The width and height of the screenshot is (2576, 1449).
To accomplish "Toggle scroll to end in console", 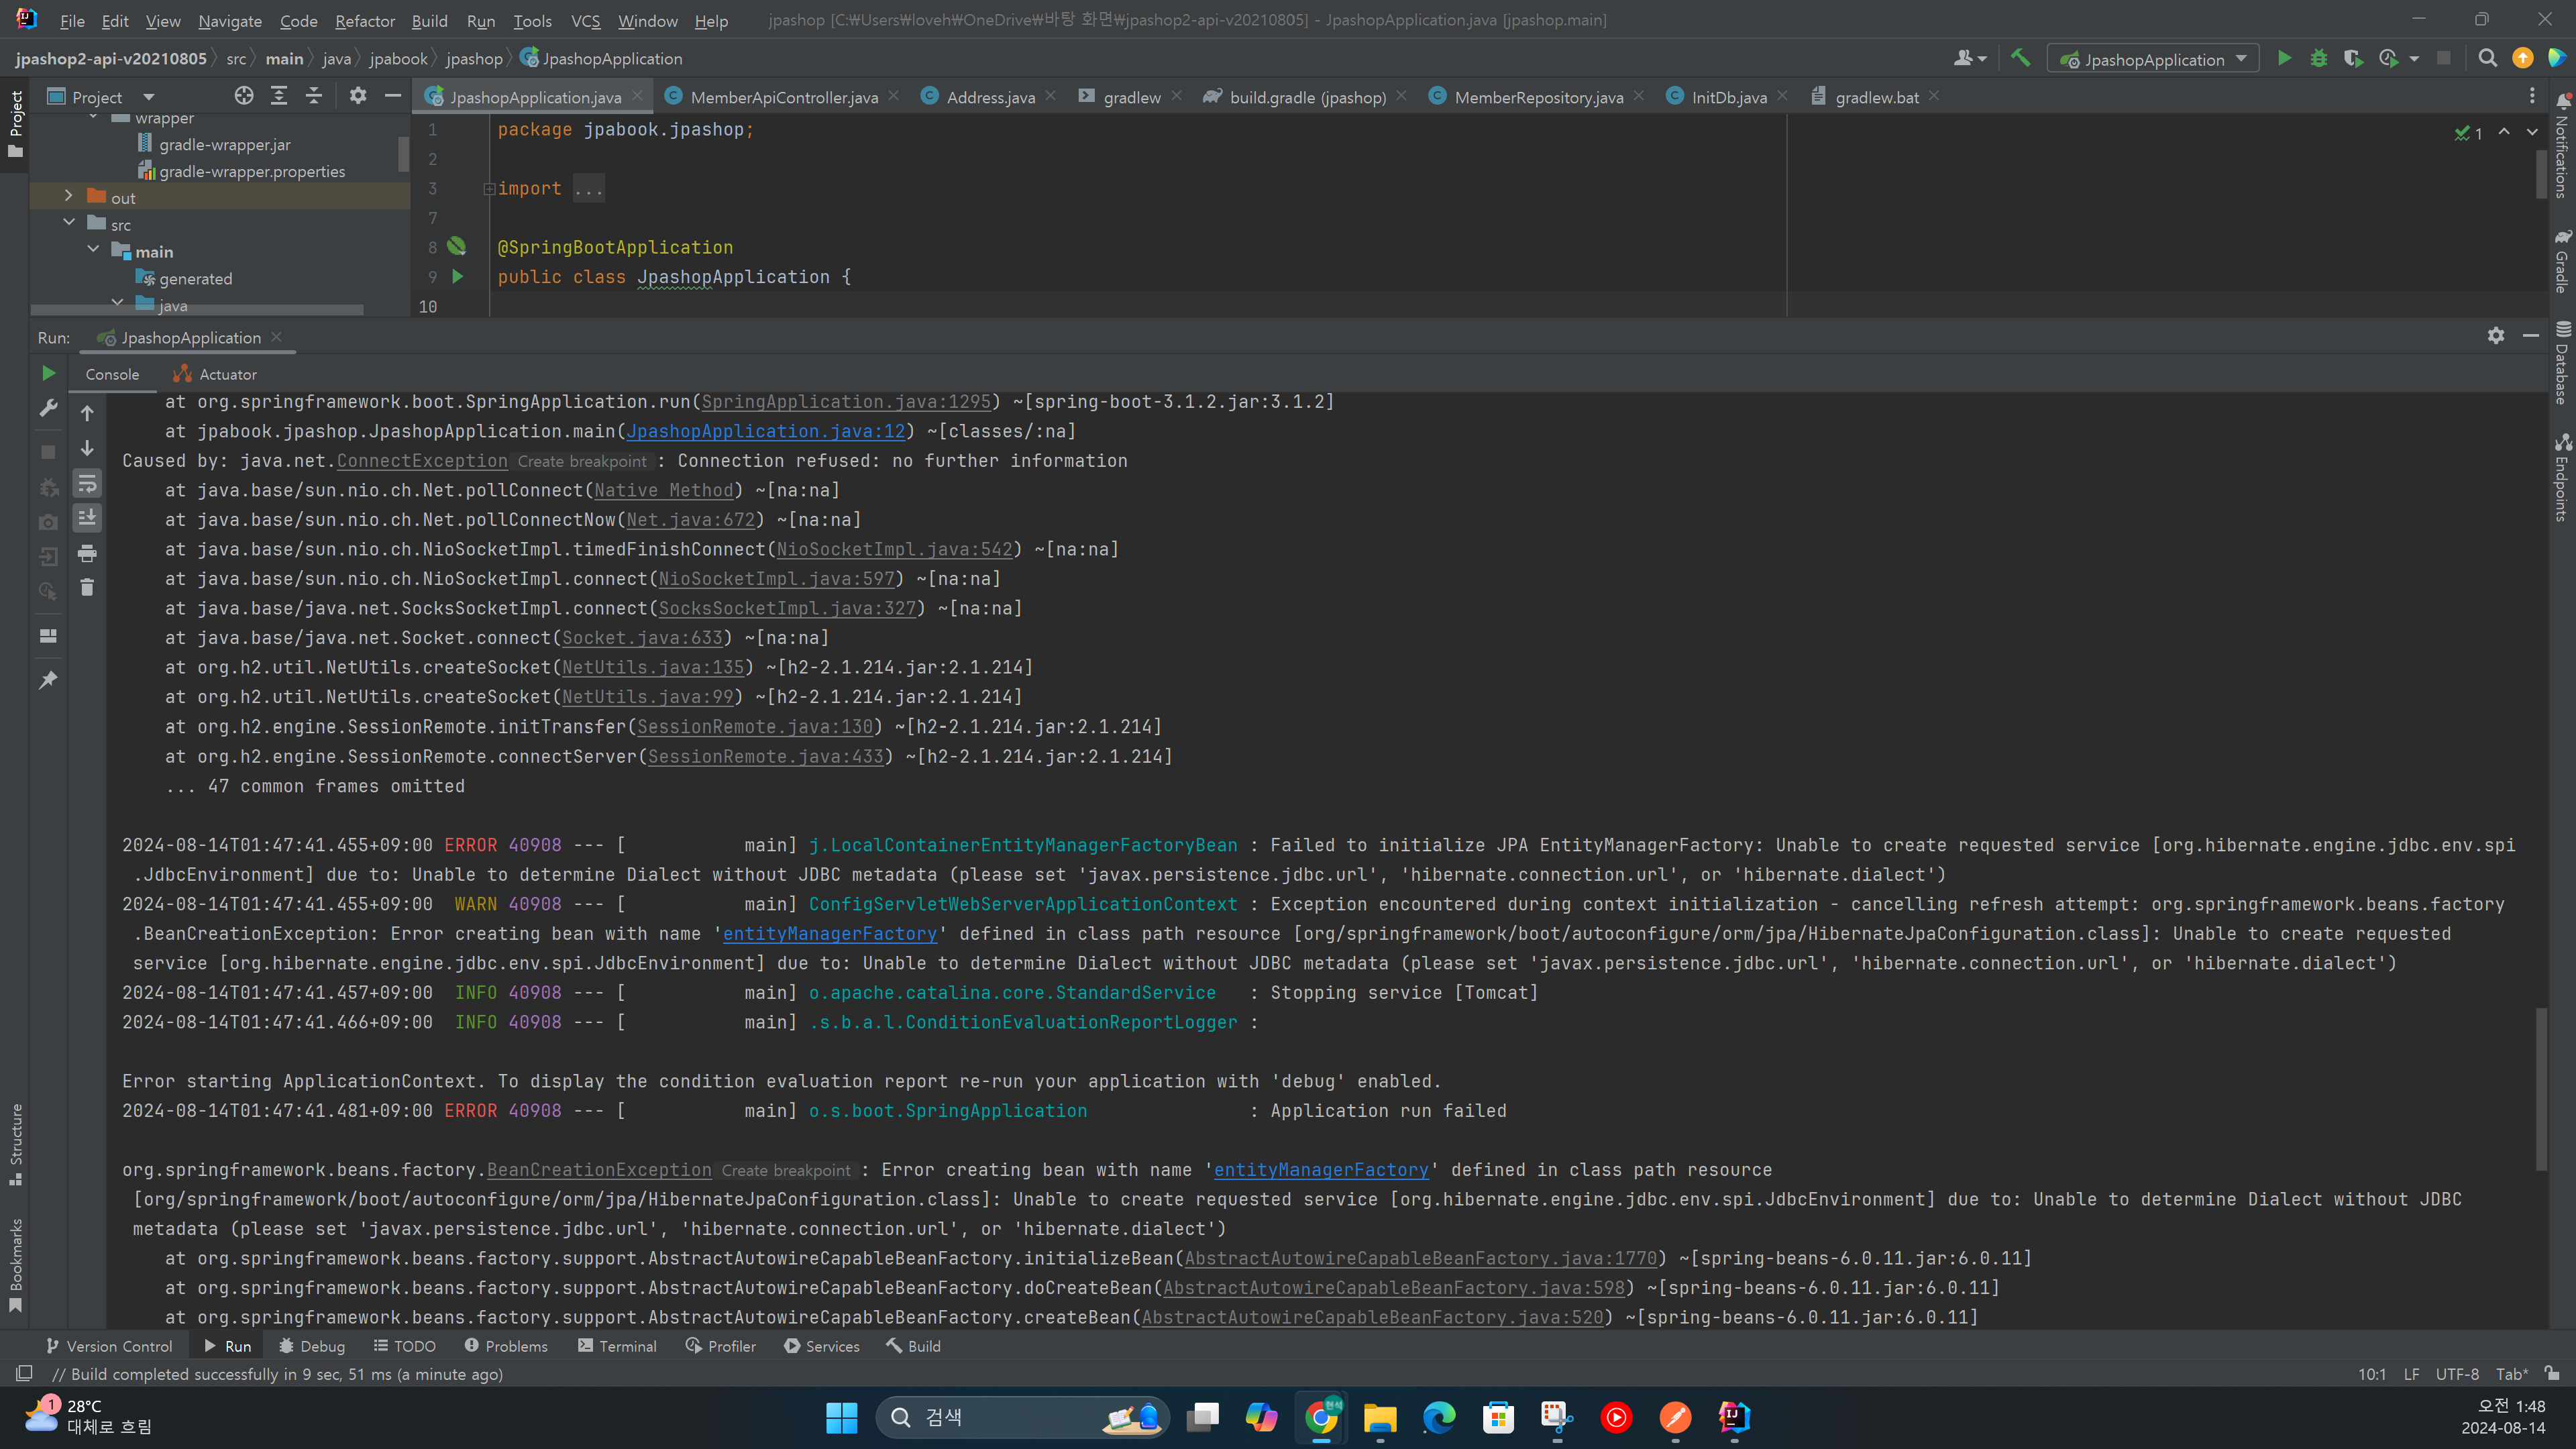I will 87,518.
